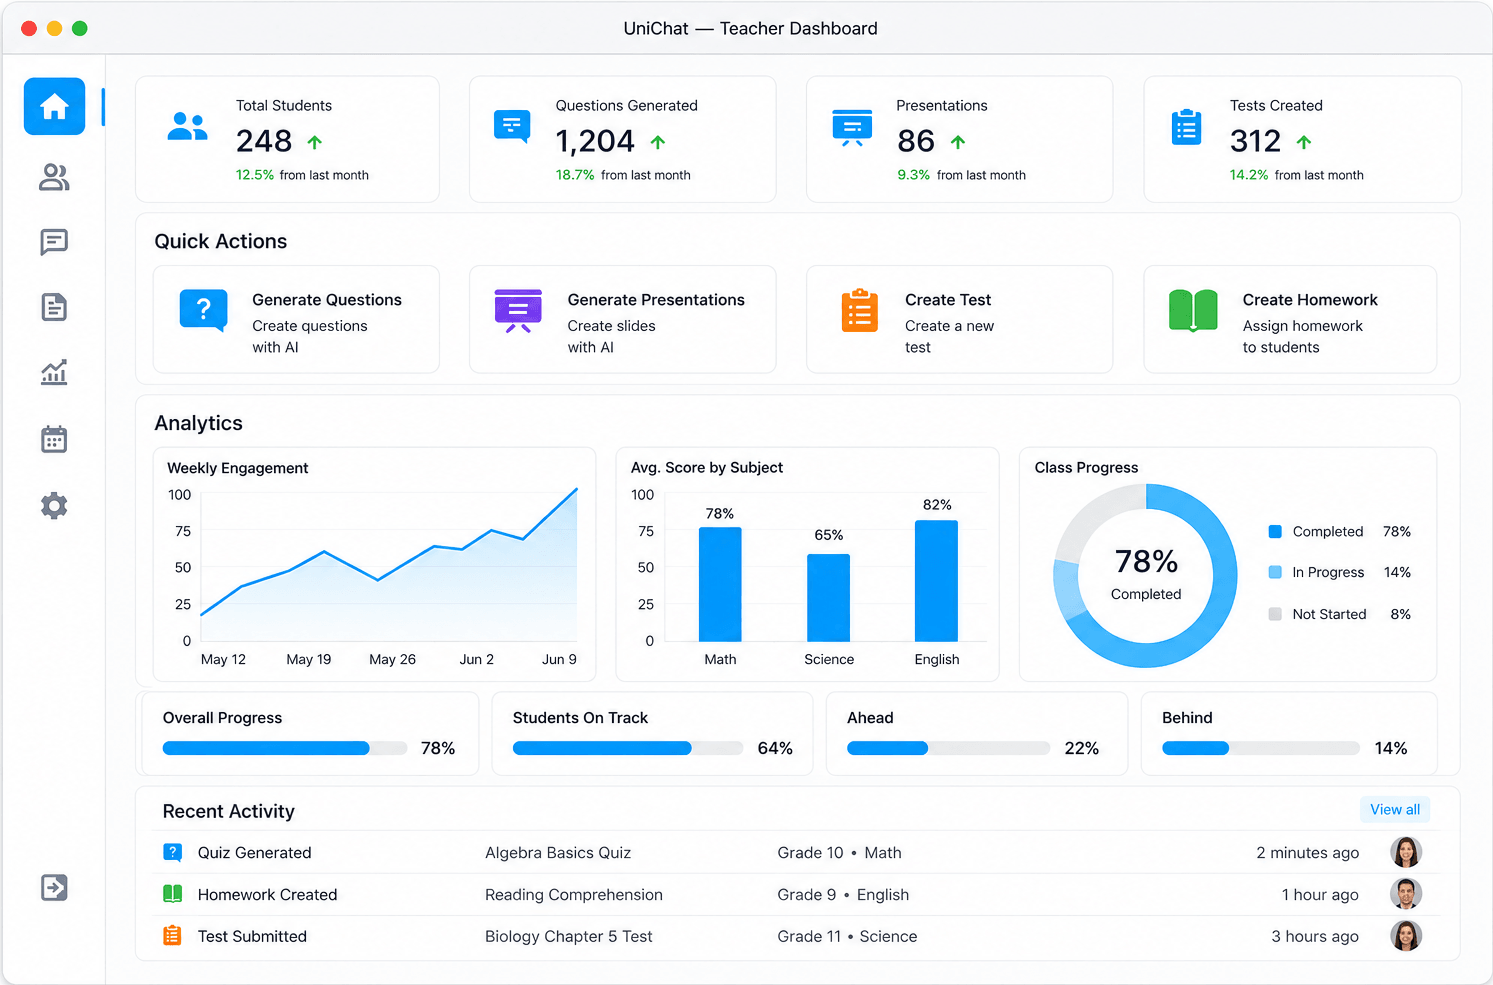Click the '1 hour ago' timestamp

(x=1320, y=895)
